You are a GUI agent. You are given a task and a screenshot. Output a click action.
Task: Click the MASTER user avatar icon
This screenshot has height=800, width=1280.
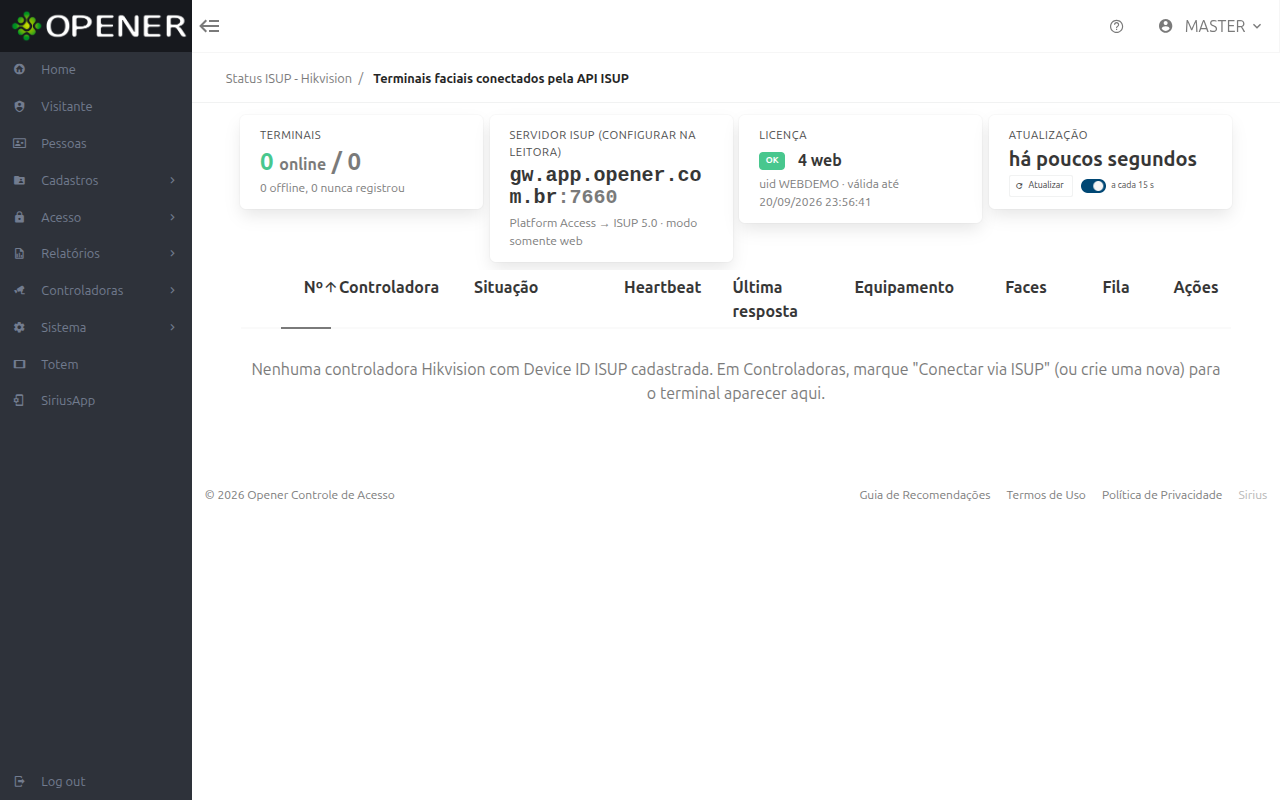(1165, 26)
